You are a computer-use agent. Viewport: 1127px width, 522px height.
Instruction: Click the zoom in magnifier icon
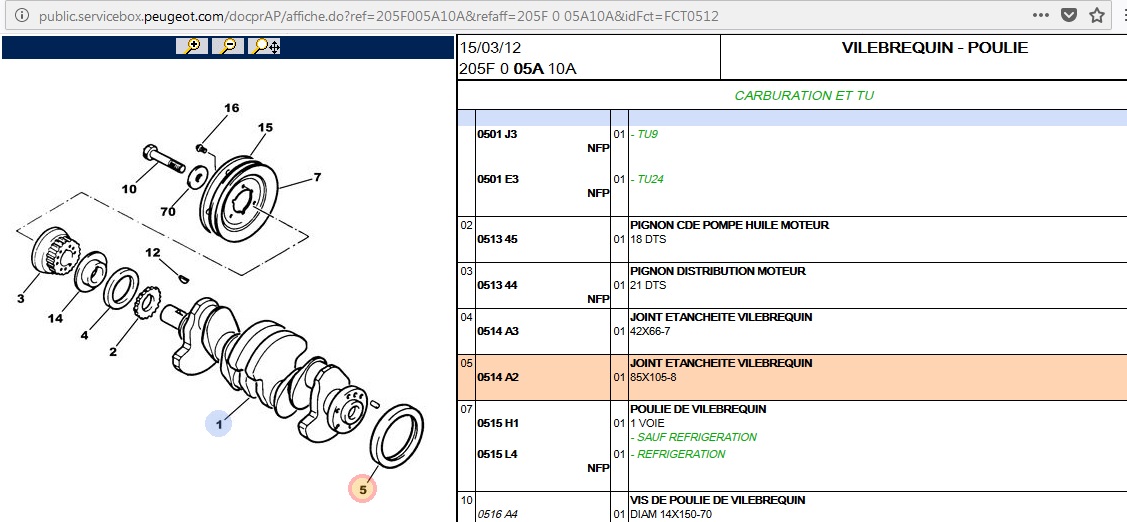pyautogui.click(x=191, y=46)
